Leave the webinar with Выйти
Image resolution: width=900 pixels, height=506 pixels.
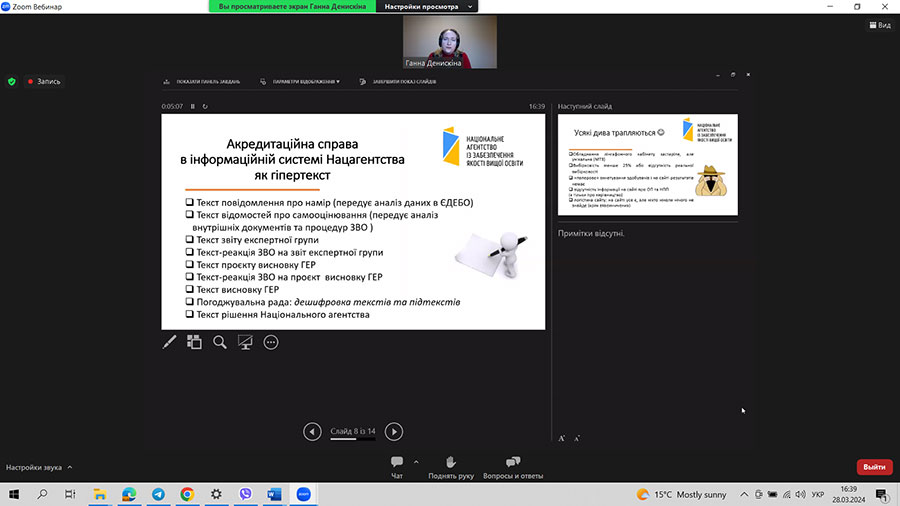pos(874,467)
